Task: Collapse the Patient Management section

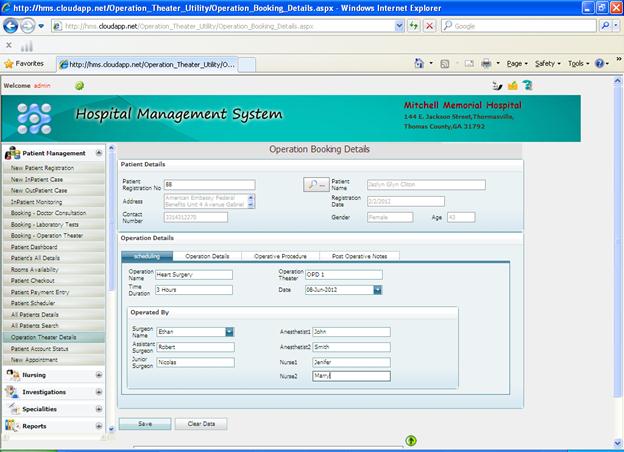Action: (98, 153)
